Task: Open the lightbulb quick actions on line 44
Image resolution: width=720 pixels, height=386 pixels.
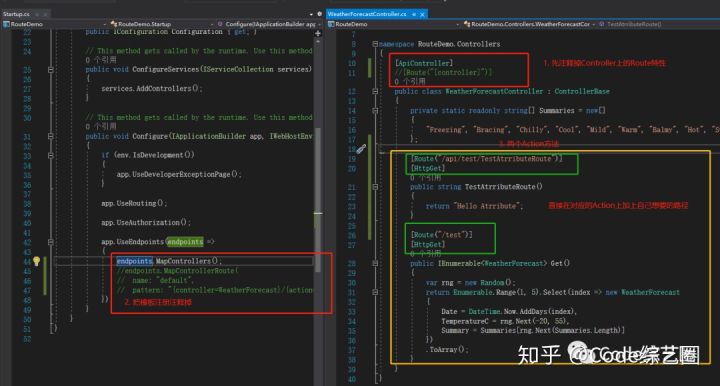Action: (x=37, y=261)
